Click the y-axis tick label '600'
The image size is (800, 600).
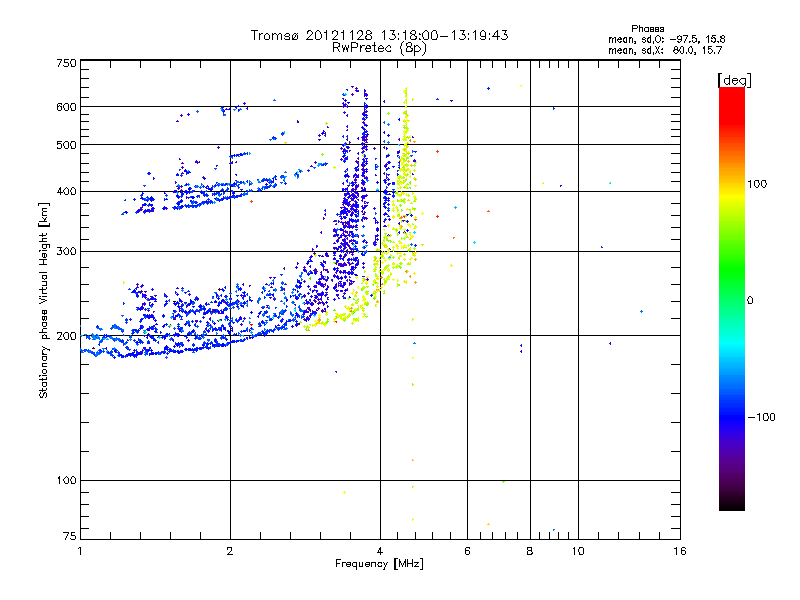point(66,107)
